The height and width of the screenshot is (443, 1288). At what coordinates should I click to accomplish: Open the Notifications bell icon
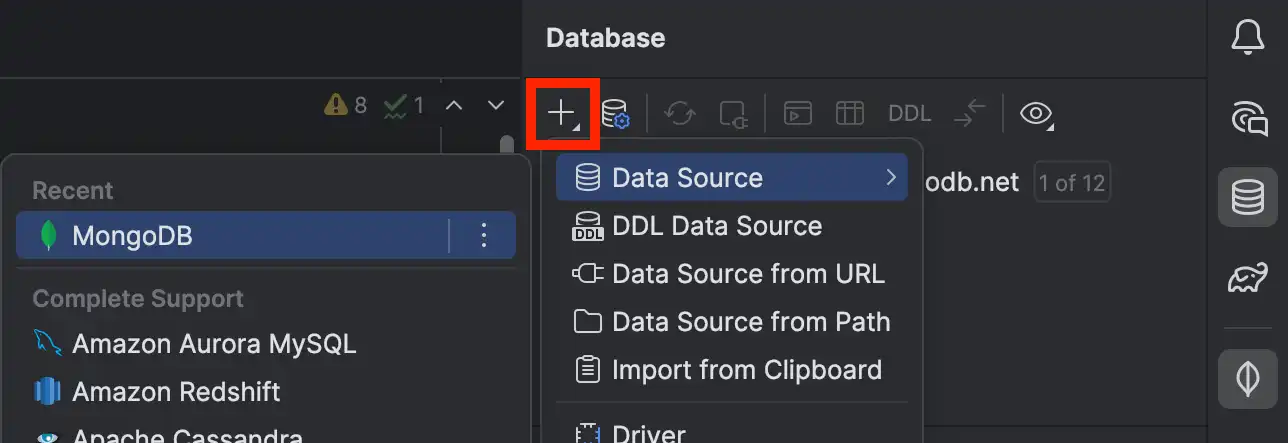(x=1247, y=38)
